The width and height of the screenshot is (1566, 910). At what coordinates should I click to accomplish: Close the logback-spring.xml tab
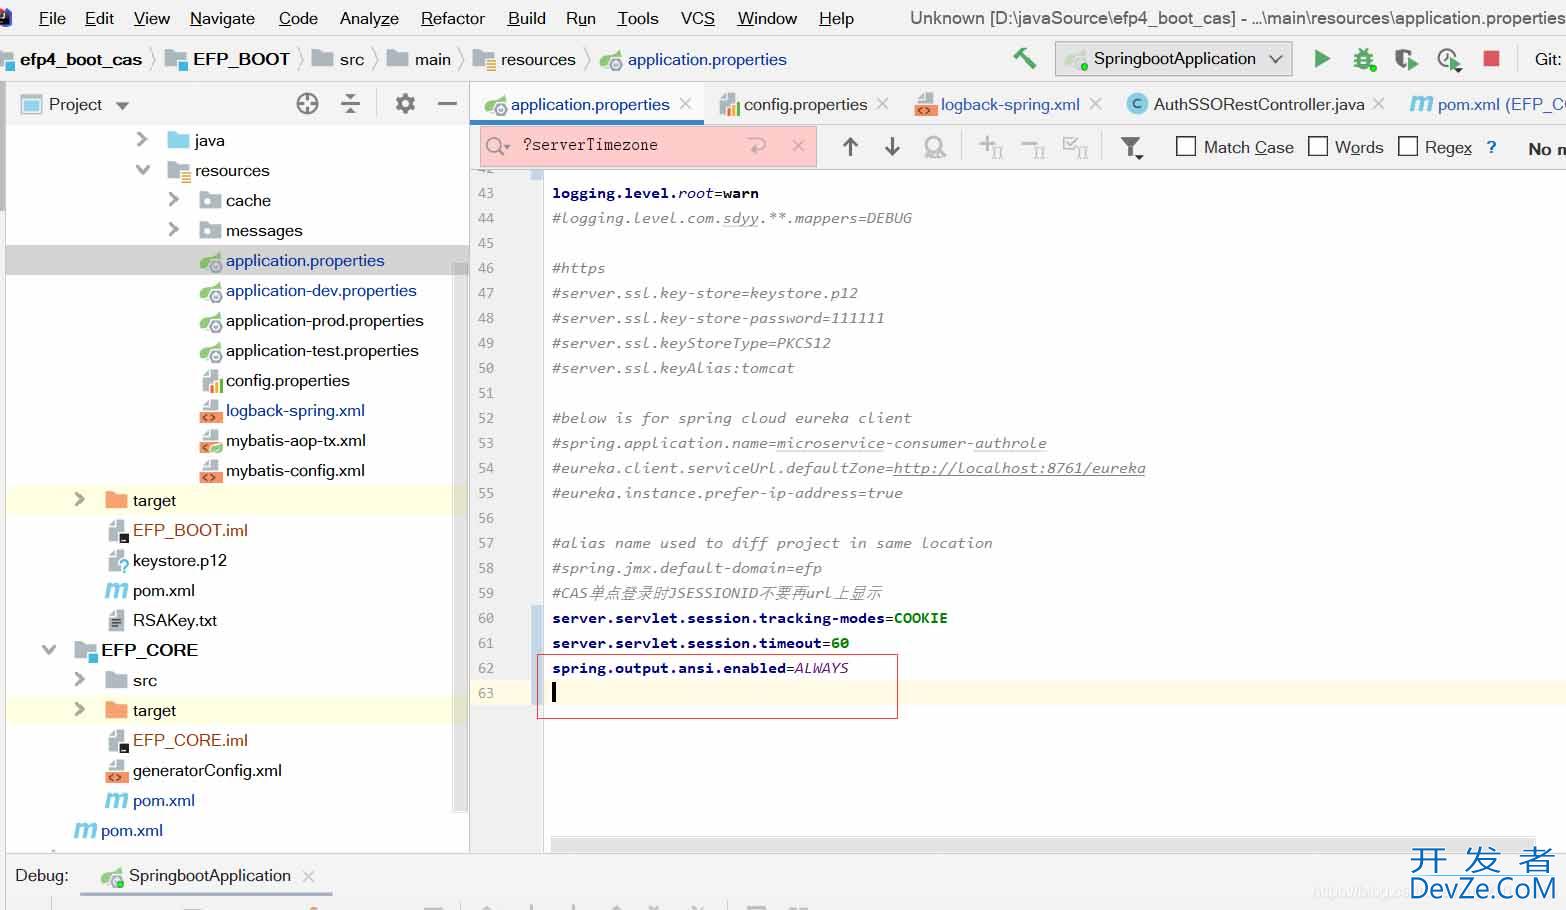point(1096,103)
